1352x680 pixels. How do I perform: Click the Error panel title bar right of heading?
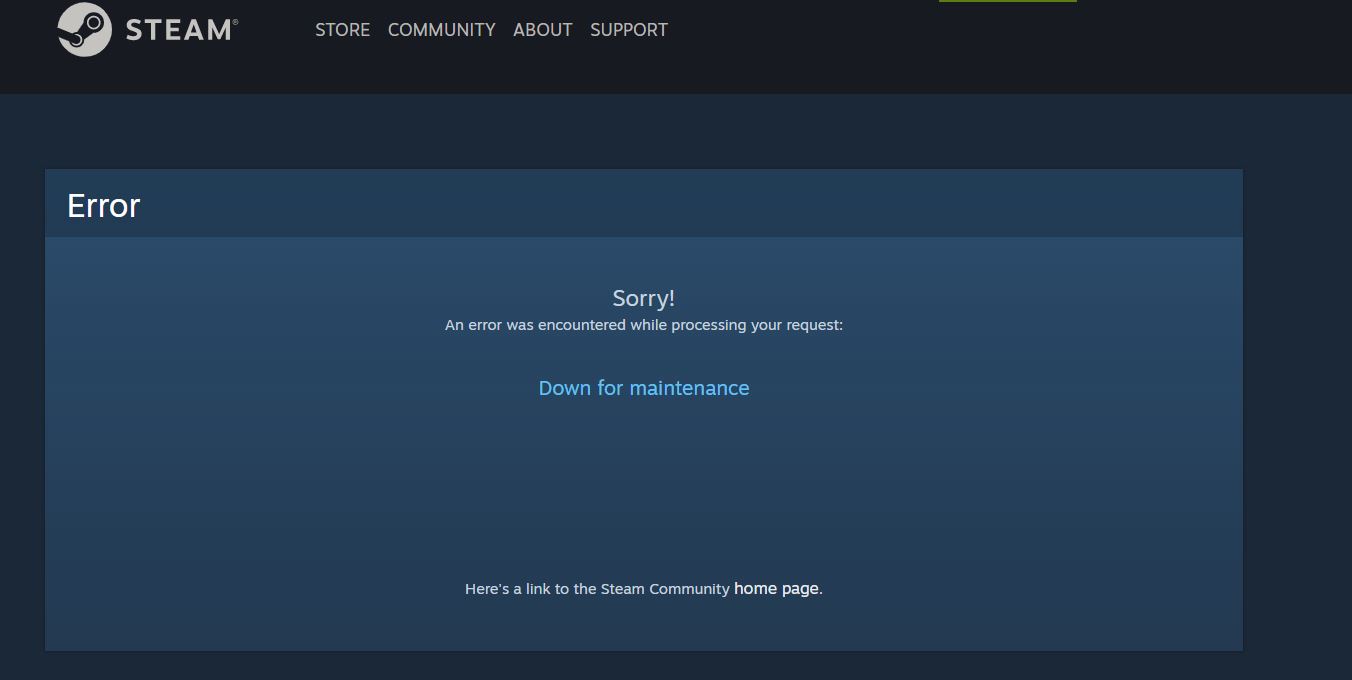(700, 204)
